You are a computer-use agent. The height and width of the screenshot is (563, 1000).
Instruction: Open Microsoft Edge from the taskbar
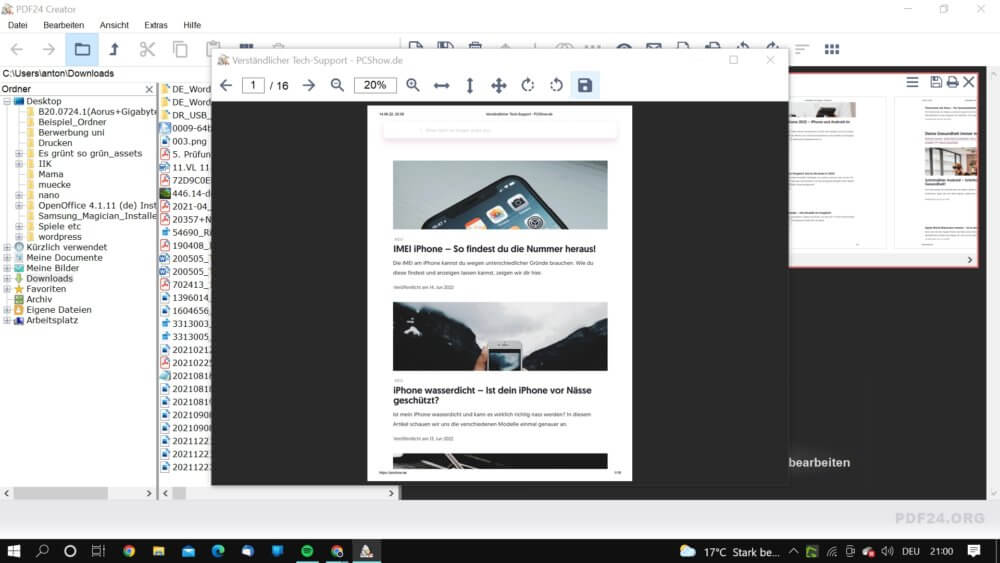coord(218,551)
